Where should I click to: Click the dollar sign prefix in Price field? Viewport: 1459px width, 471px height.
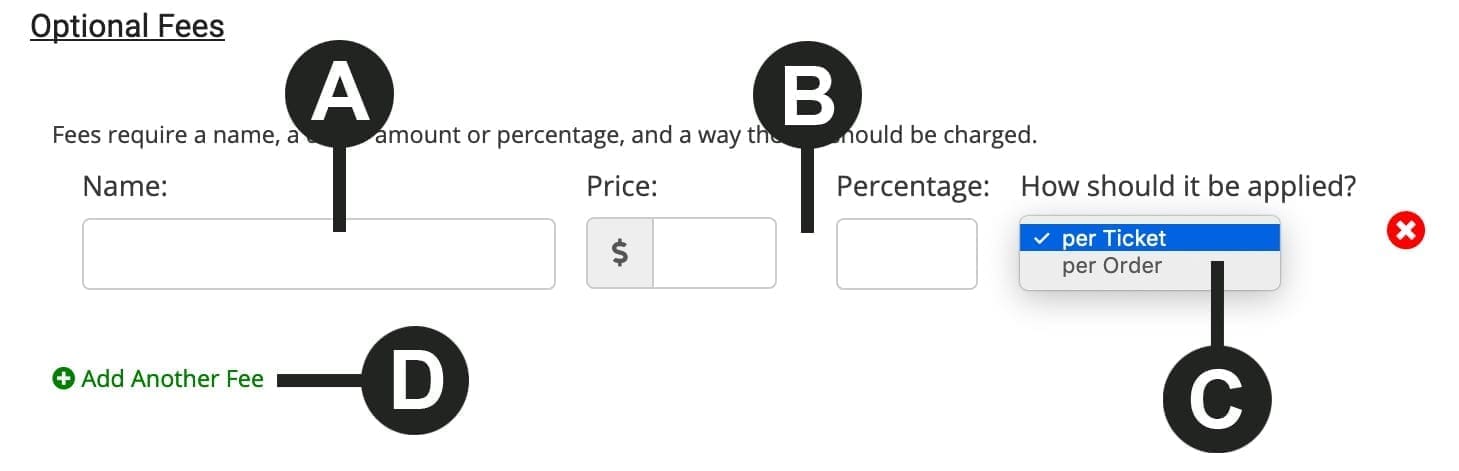pos(620,253)
